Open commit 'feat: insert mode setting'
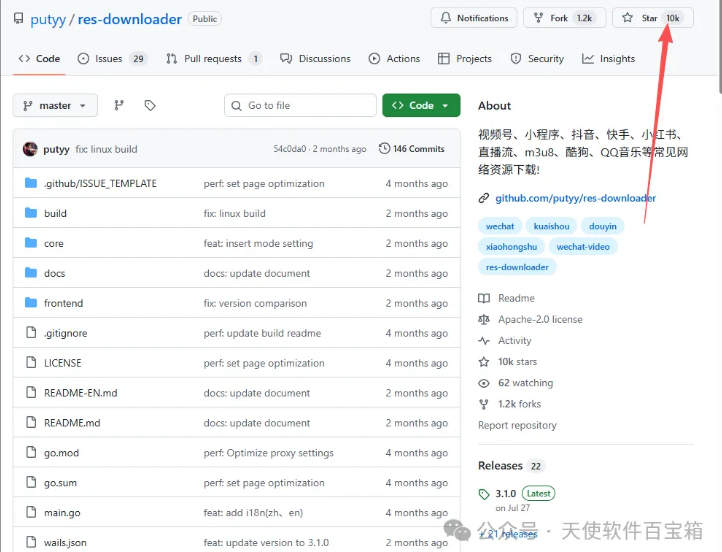Image resolution: width=722 pixels, height=552 pixels. (x=258, y=243)
